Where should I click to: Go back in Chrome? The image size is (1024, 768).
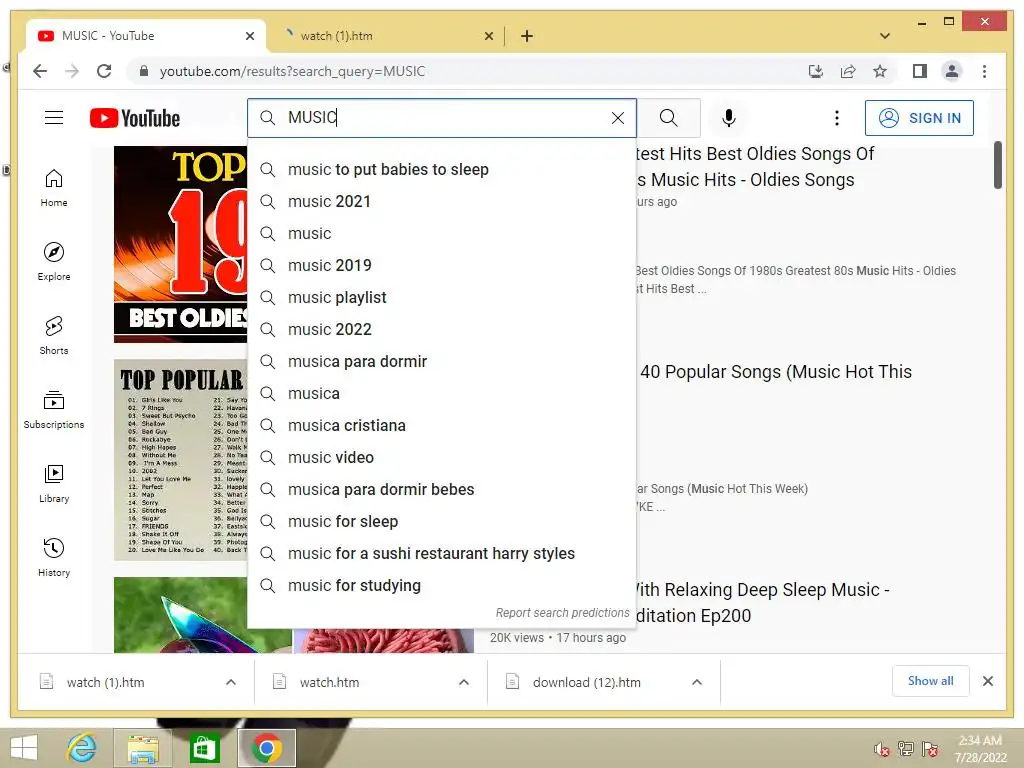tap(40, 71)
